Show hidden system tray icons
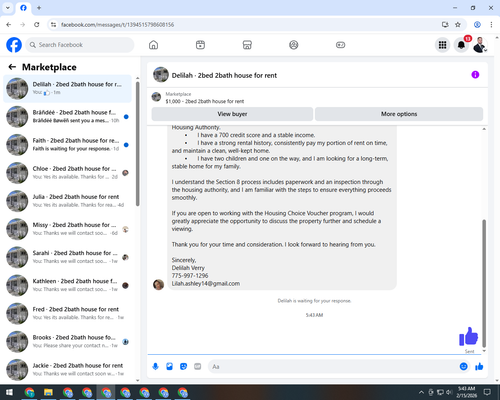The width and height of the screenshot is (500, 400). pyautogui.click(x=421, y=392)
